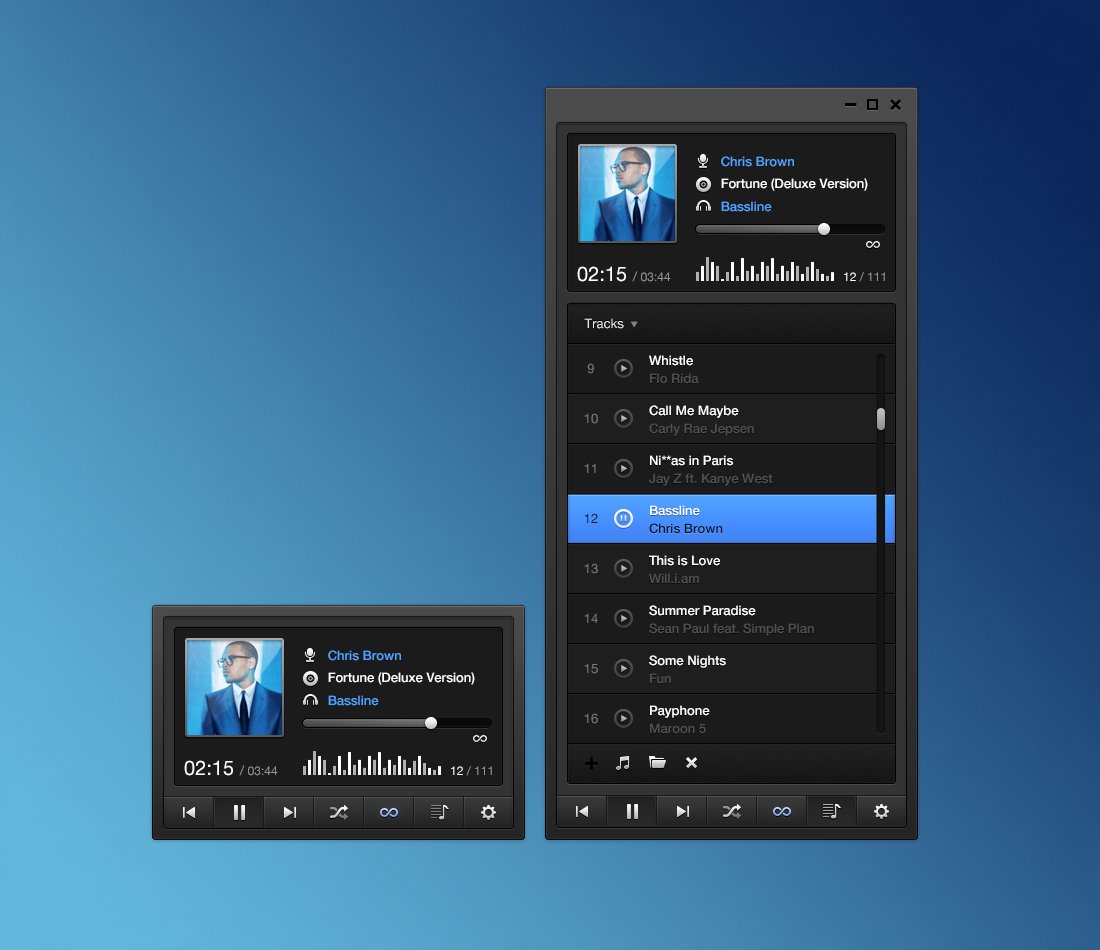
Task: Open the Tracks dropdown
Action: tap(611, 323)
